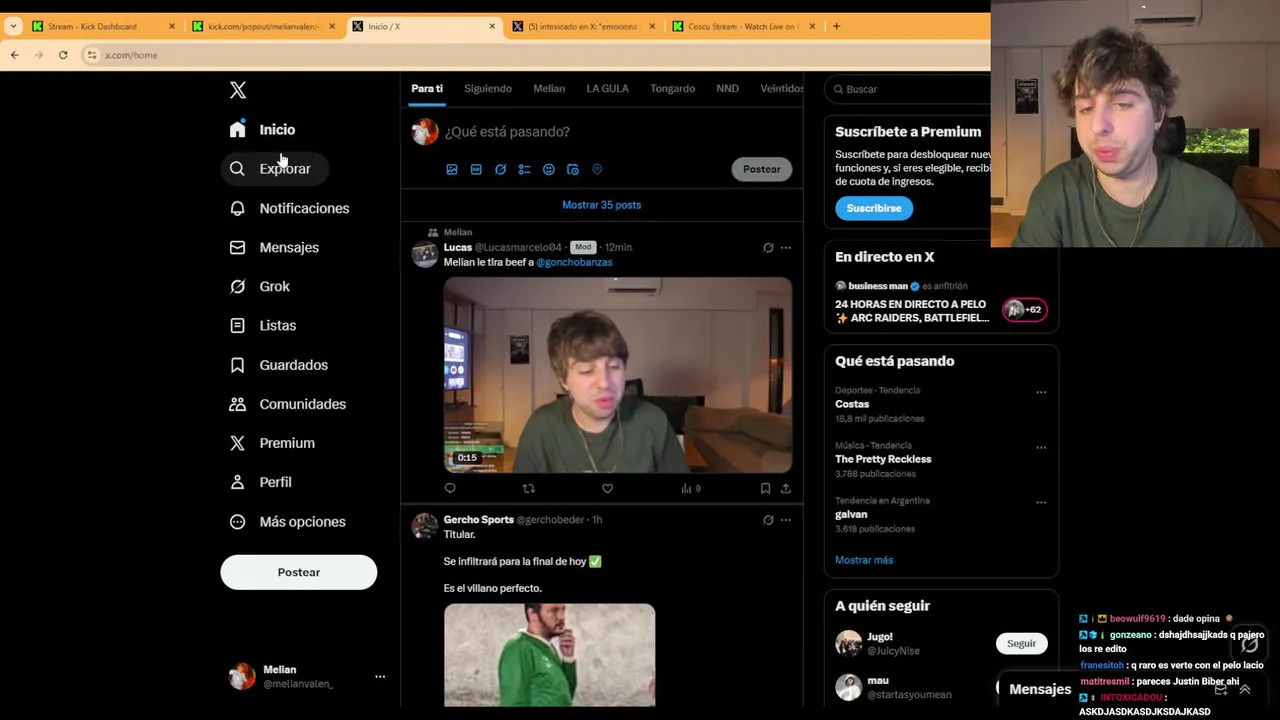Open Grok from the sidebar
Screen dimensions: 1280x720
point(260,286)
